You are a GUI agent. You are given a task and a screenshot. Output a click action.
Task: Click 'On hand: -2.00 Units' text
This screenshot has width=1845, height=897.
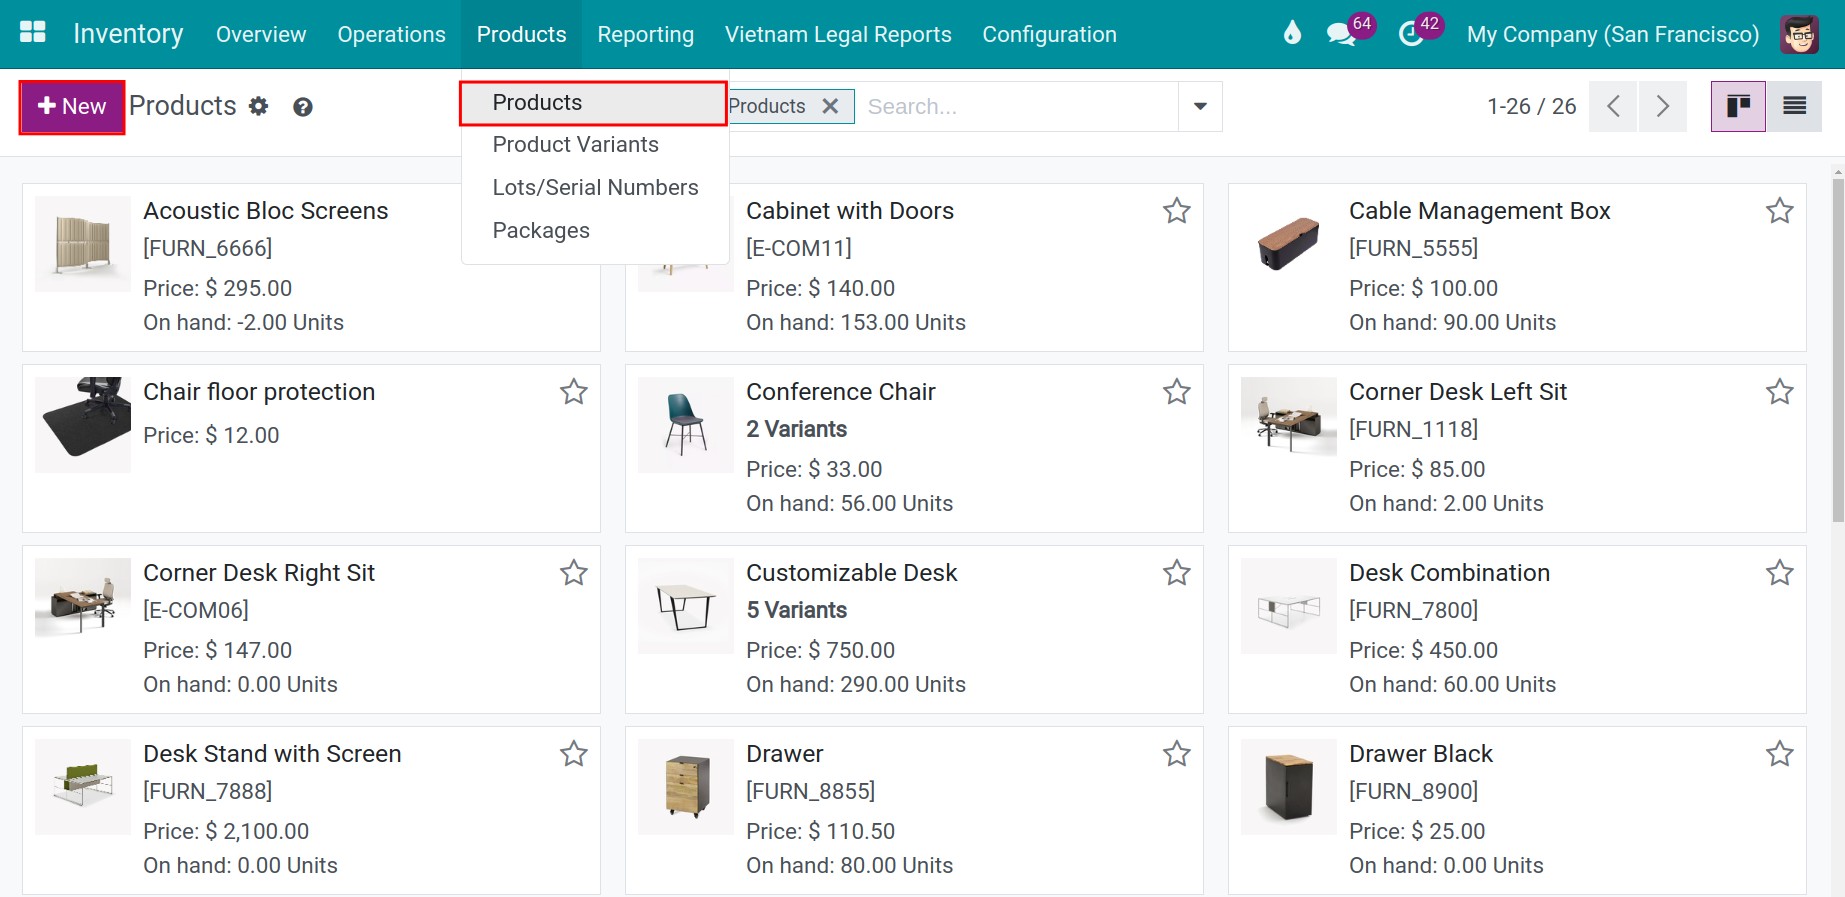point(244,323)
